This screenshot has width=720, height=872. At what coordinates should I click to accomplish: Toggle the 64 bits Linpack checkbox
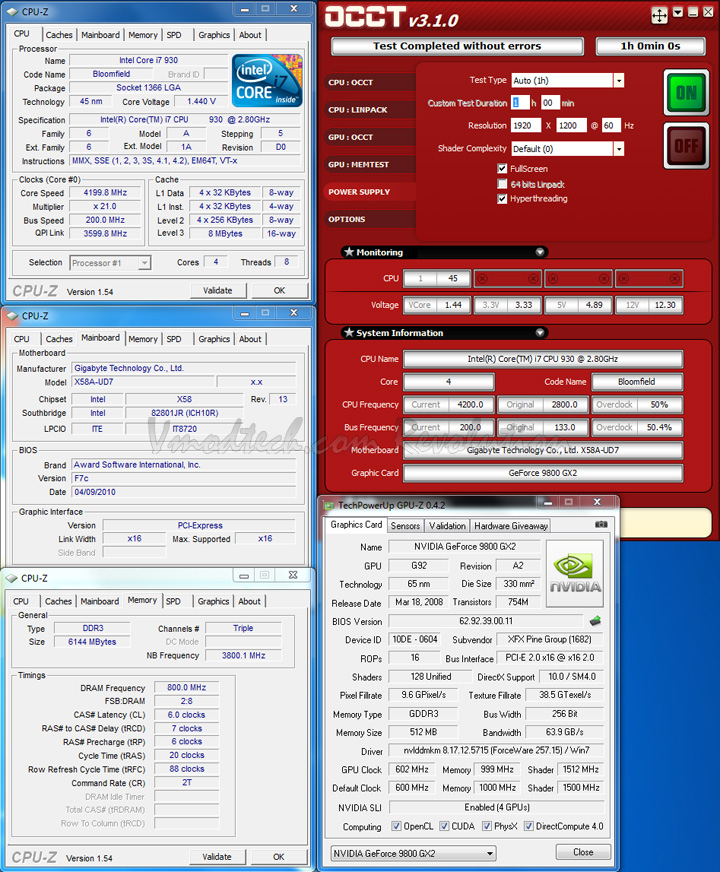pos(502,184)
